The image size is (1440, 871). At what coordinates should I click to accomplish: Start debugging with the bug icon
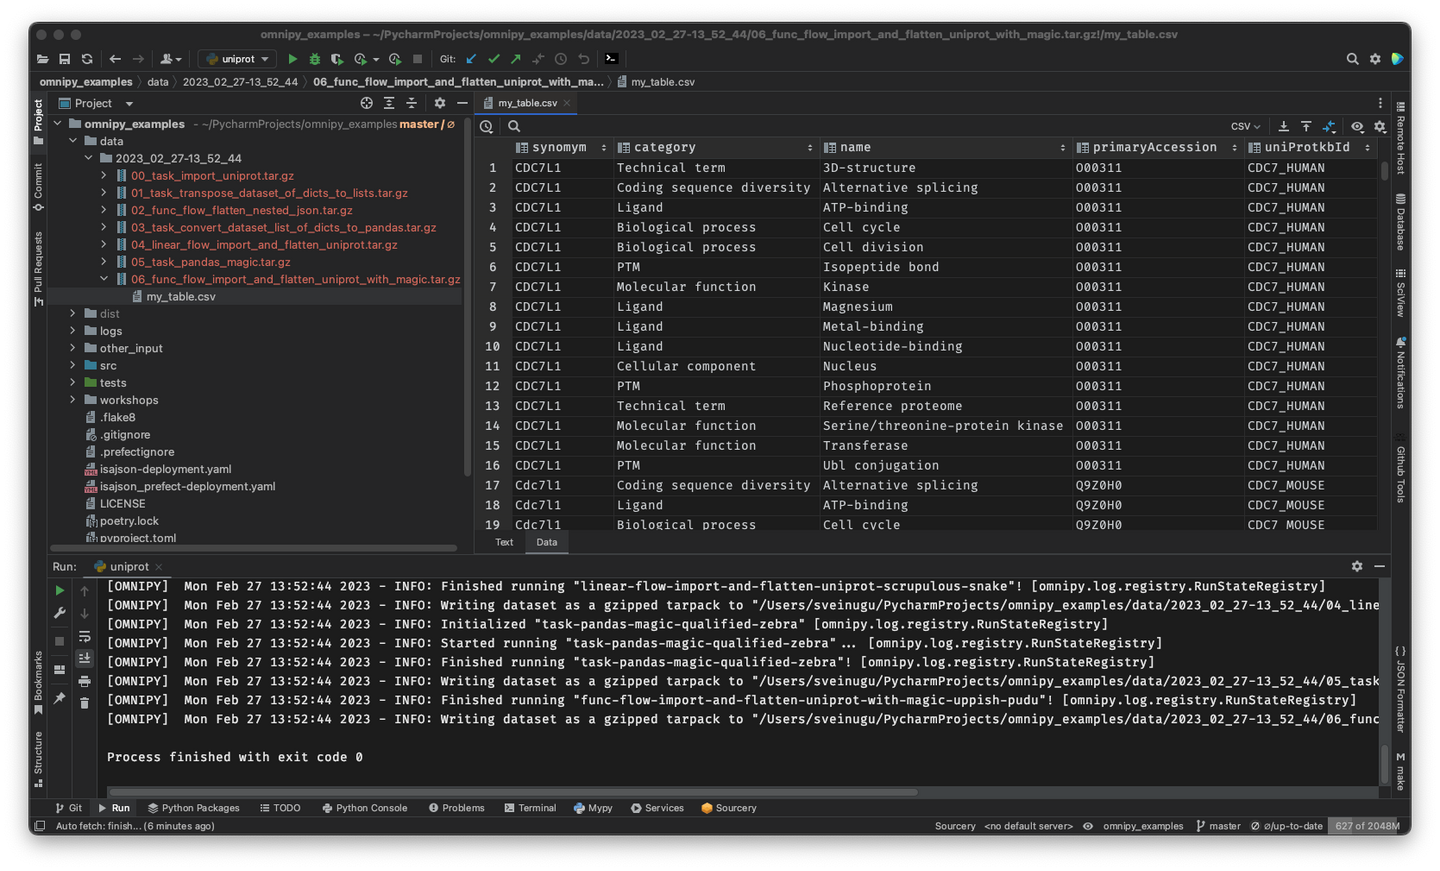314,59
